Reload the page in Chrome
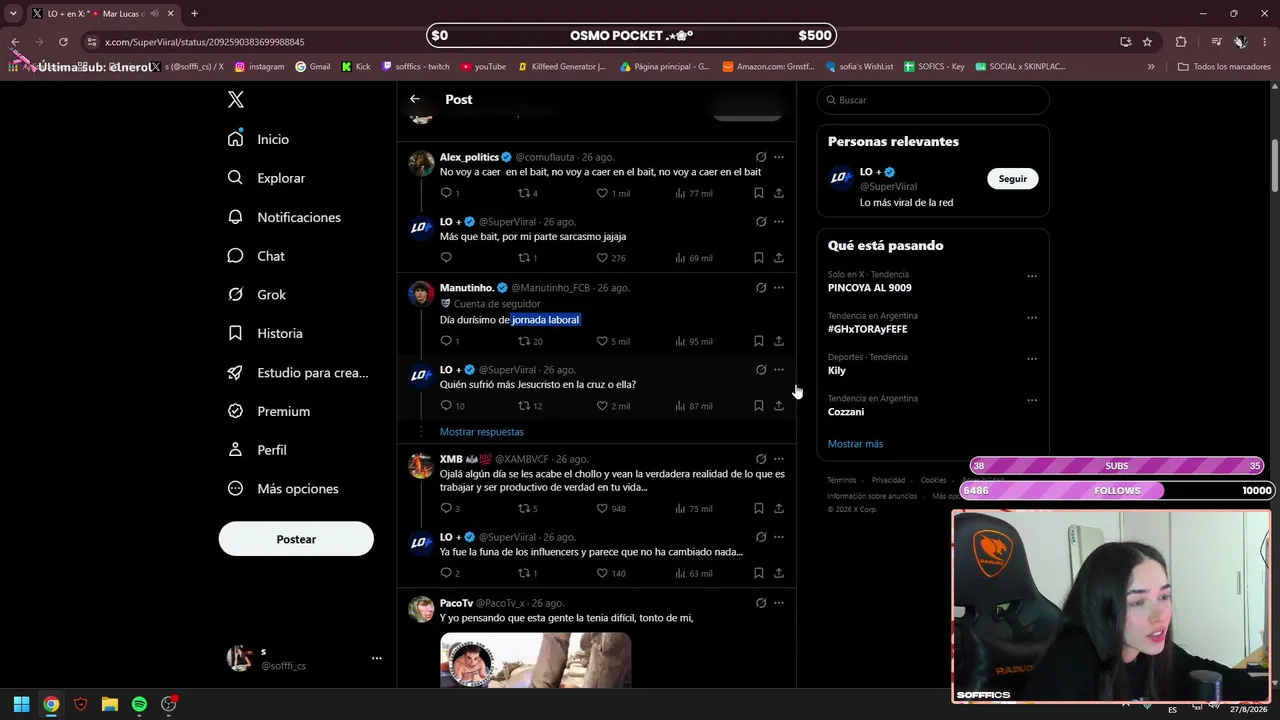The width and height of the screenshot is (1280, 720). [x=63, y=42]
